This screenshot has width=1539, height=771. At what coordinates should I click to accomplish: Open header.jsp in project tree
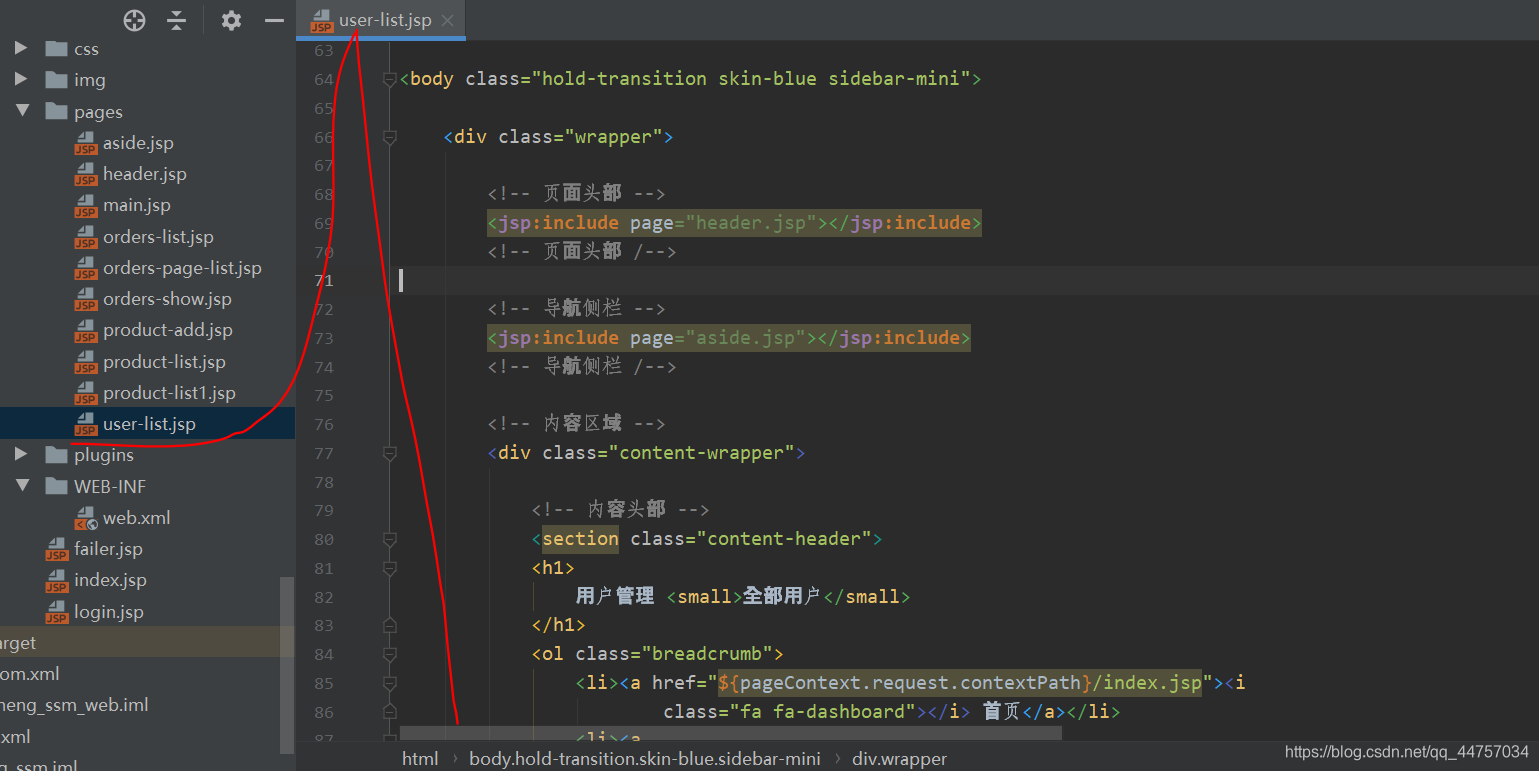coord(144,174)
